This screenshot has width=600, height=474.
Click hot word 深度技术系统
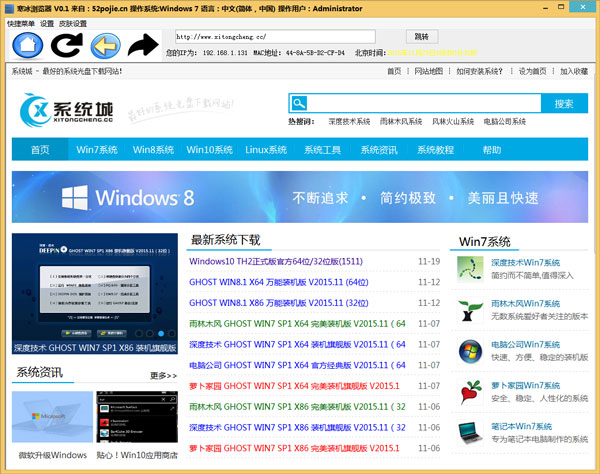point(349,122)
